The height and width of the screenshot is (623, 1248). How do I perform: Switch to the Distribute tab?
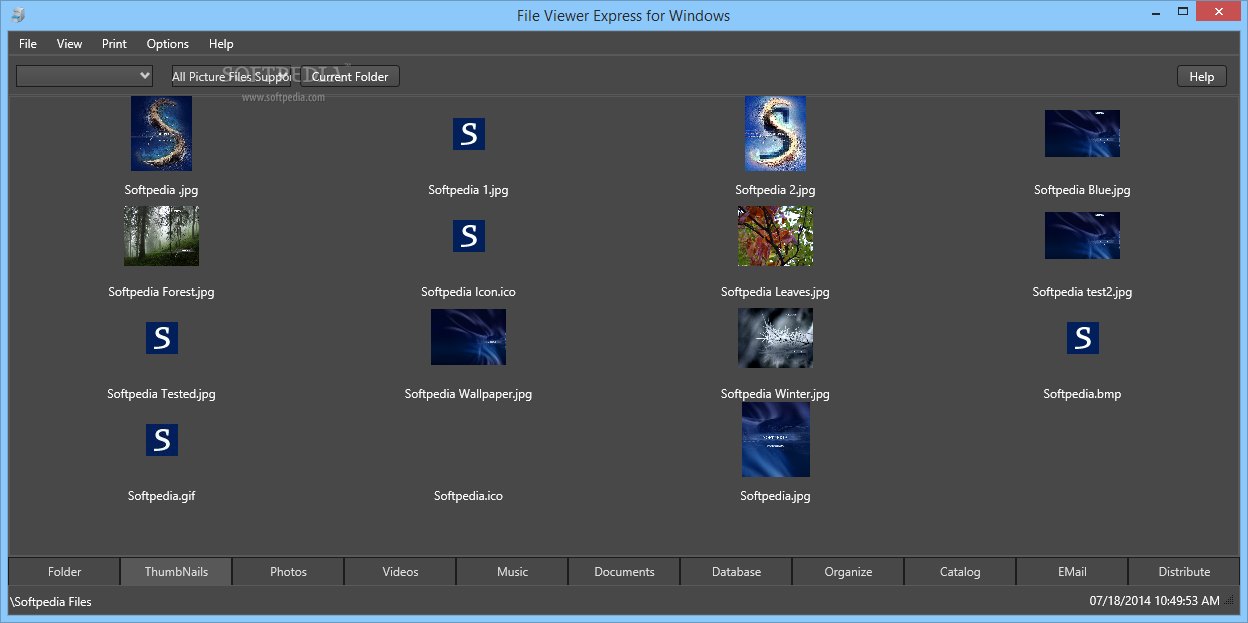point(1185,572)
